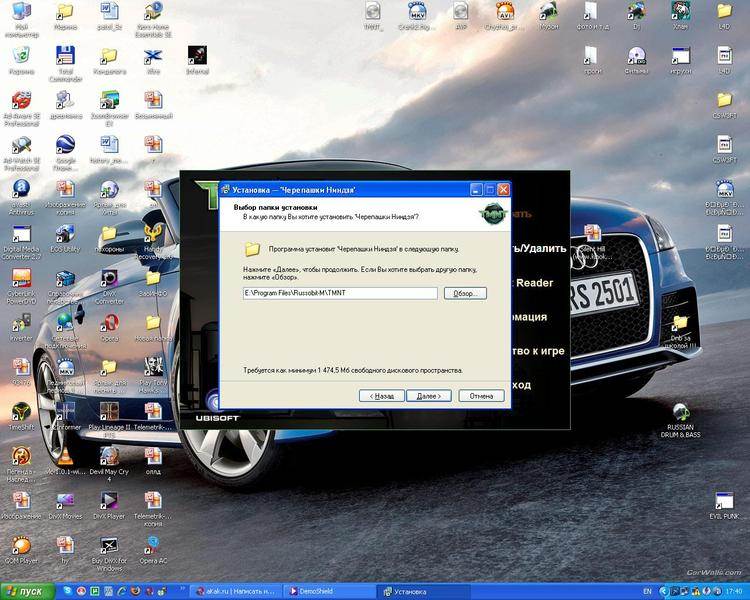Cancel setup with the Отмена button

click(481, 396)
